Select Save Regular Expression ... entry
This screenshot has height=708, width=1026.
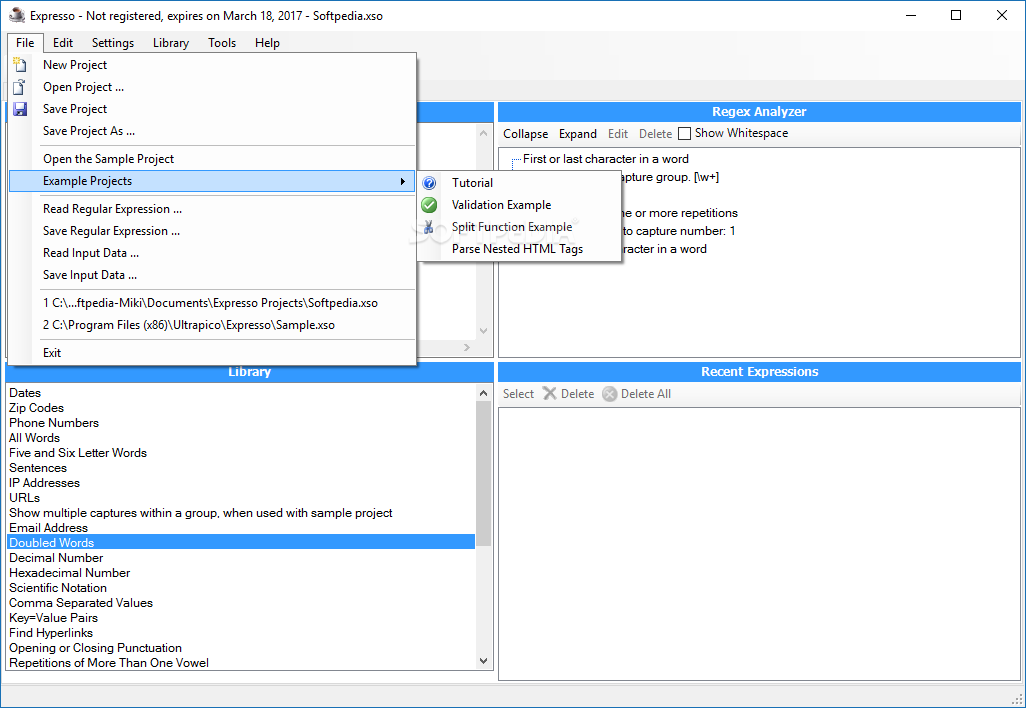[x=213, y=231]
